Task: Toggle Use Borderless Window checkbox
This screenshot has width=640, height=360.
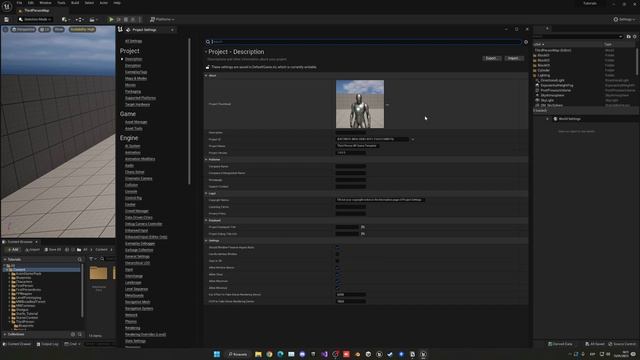Action: pos(338,254)
